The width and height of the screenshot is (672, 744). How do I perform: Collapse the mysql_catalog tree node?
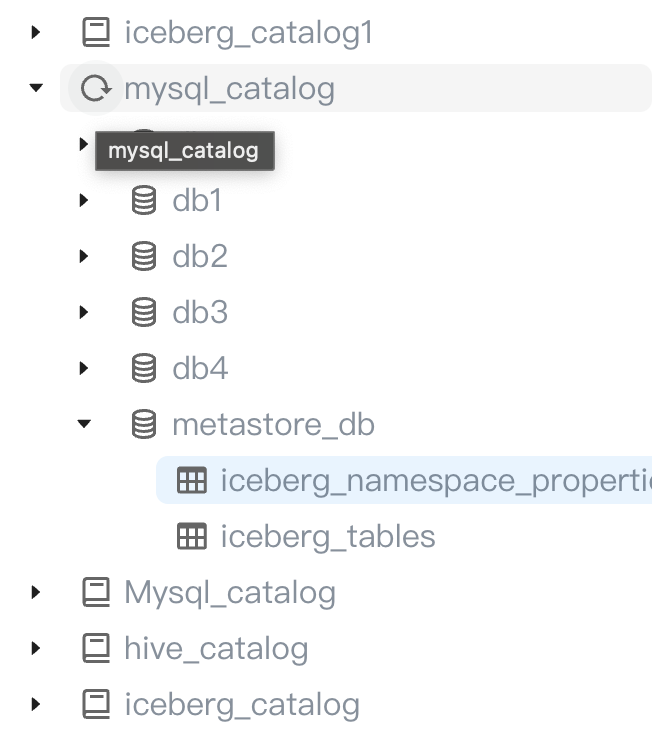[37, 89]
